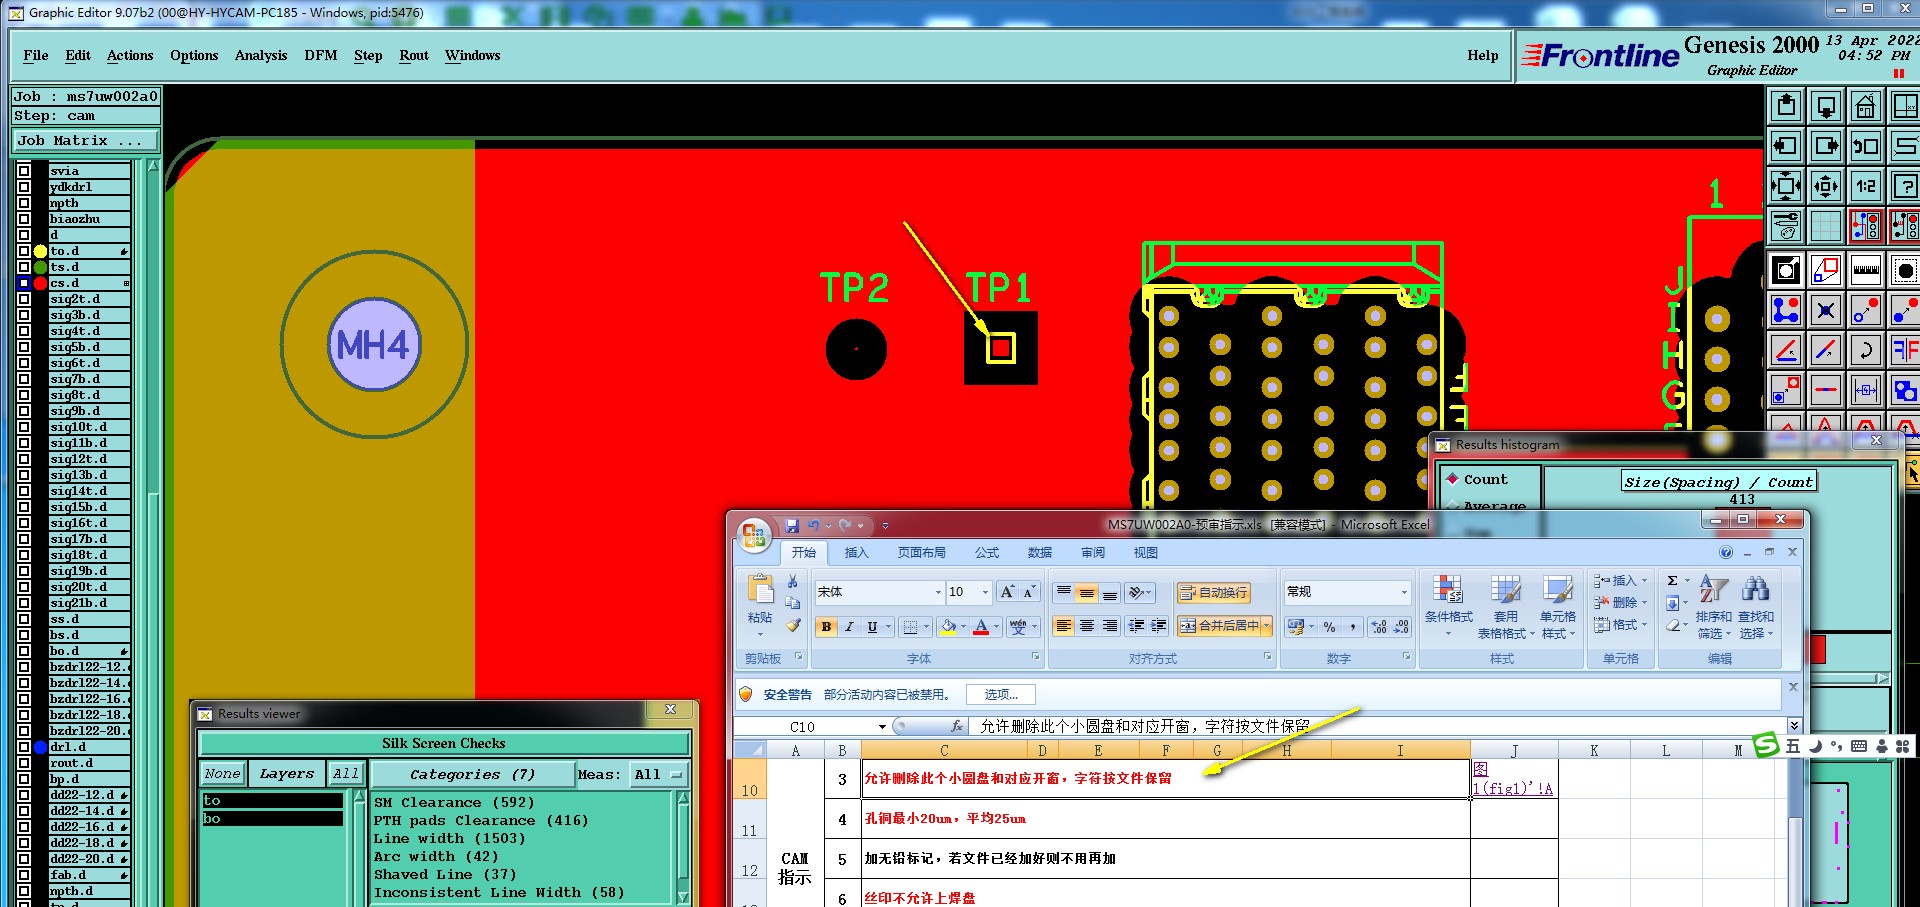Click the yellow color swatch beside to.d

tap(40, 251)
